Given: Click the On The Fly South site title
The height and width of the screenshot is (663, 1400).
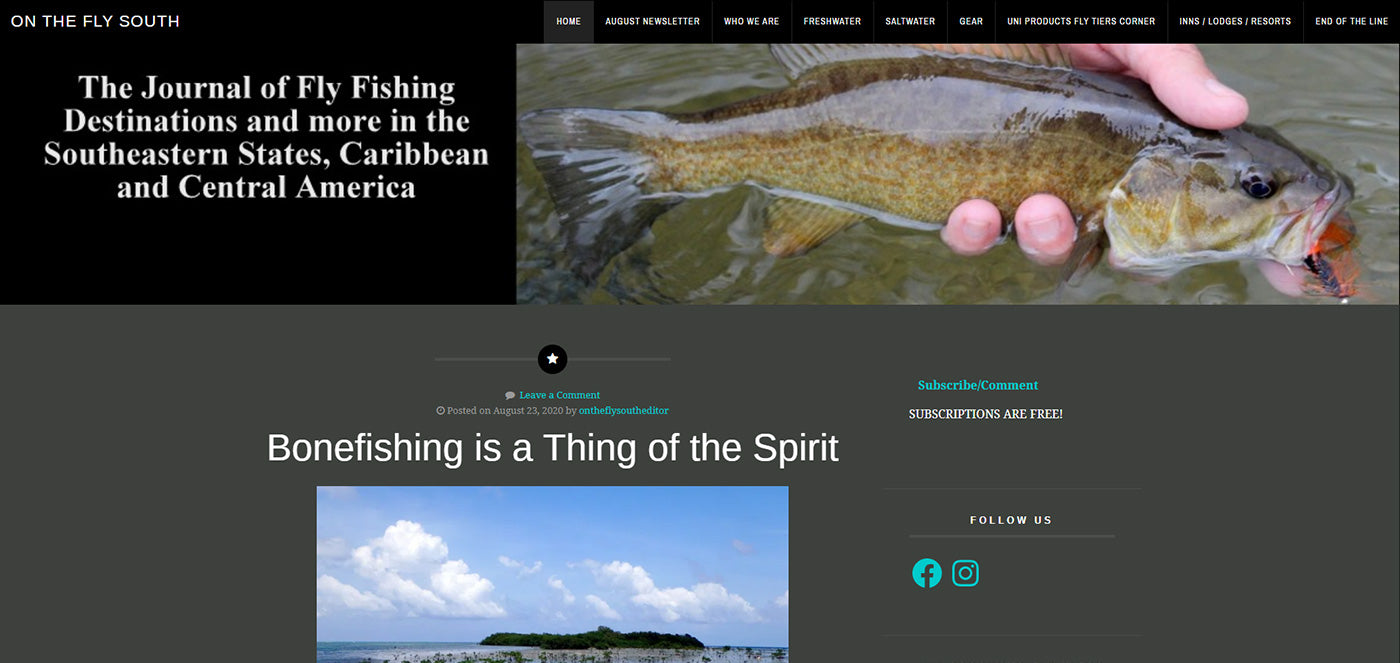Looking at the screenshot, I should point(95,21).
